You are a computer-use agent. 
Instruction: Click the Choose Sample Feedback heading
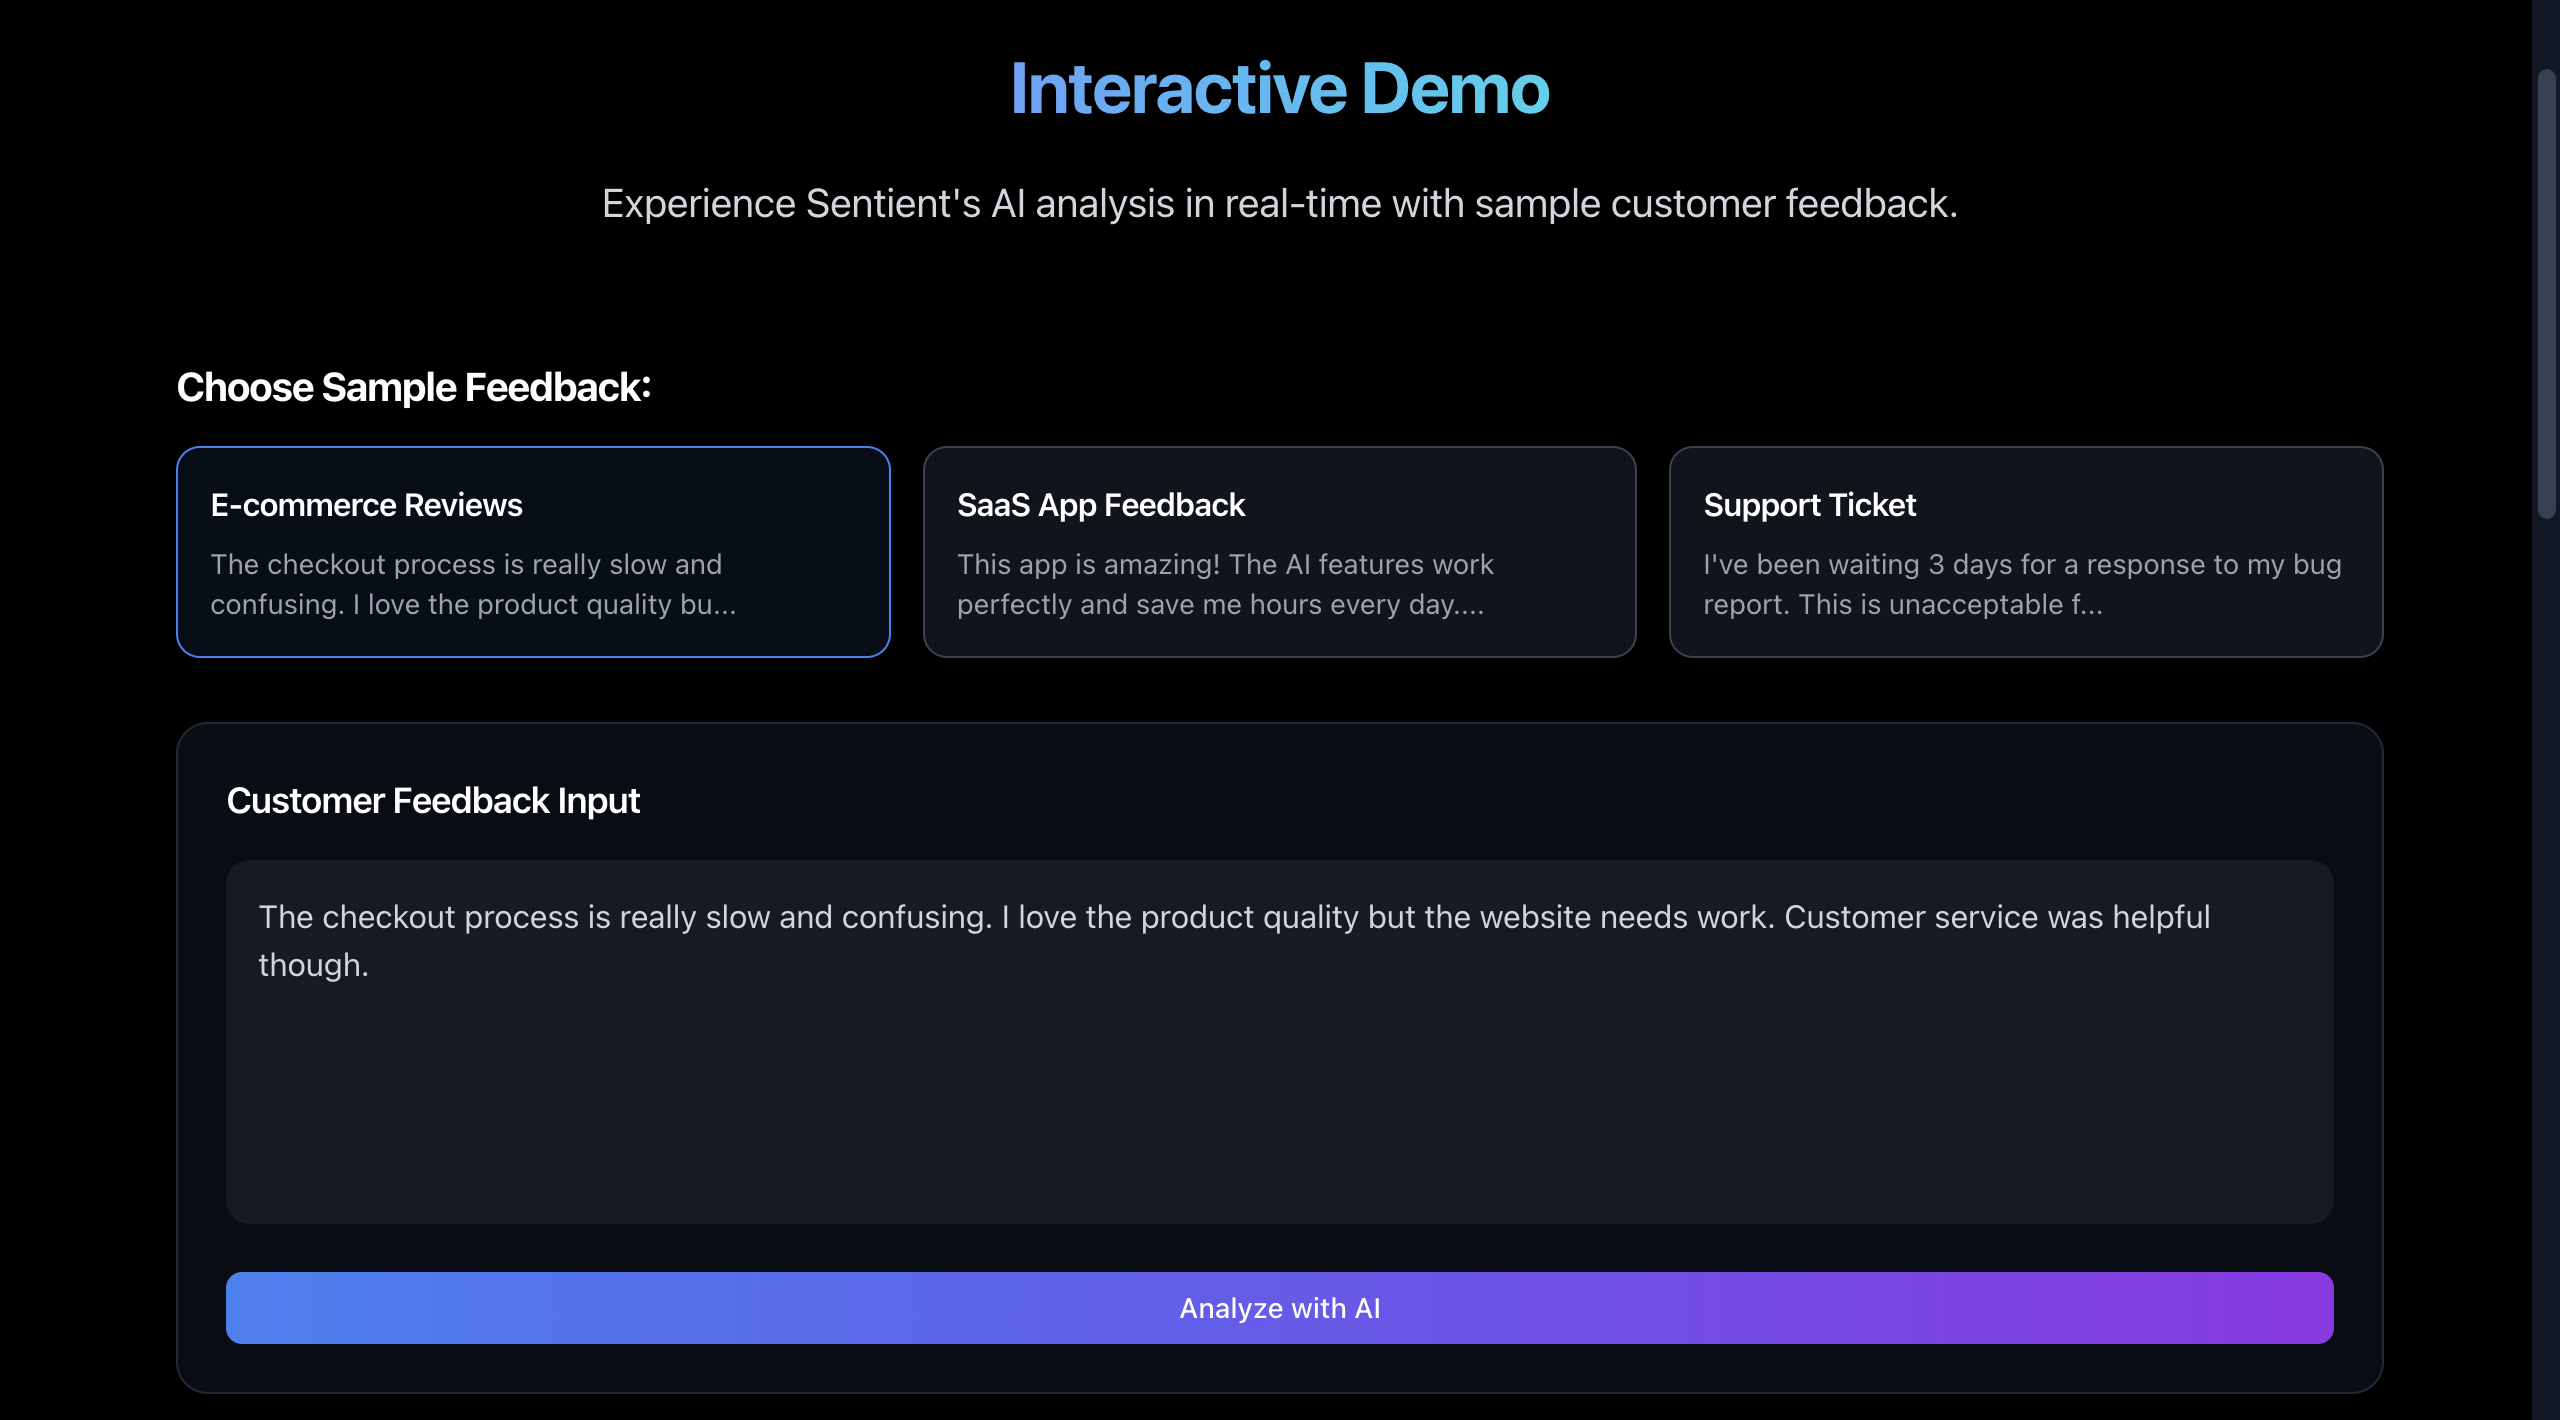pos(413,387)
